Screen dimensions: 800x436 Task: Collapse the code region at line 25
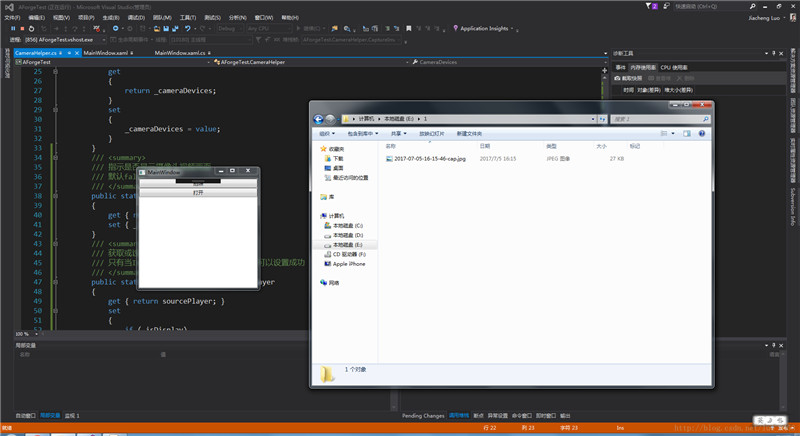56,71
